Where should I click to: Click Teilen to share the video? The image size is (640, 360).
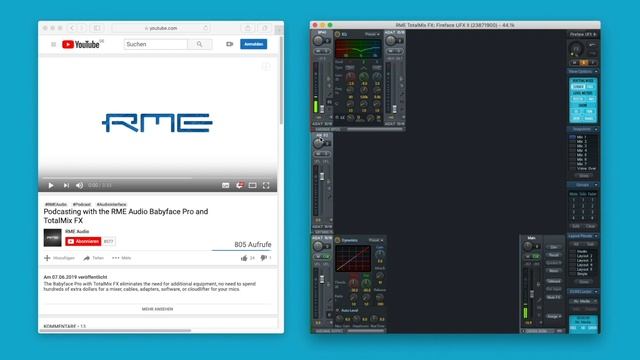tap(94, 258)
